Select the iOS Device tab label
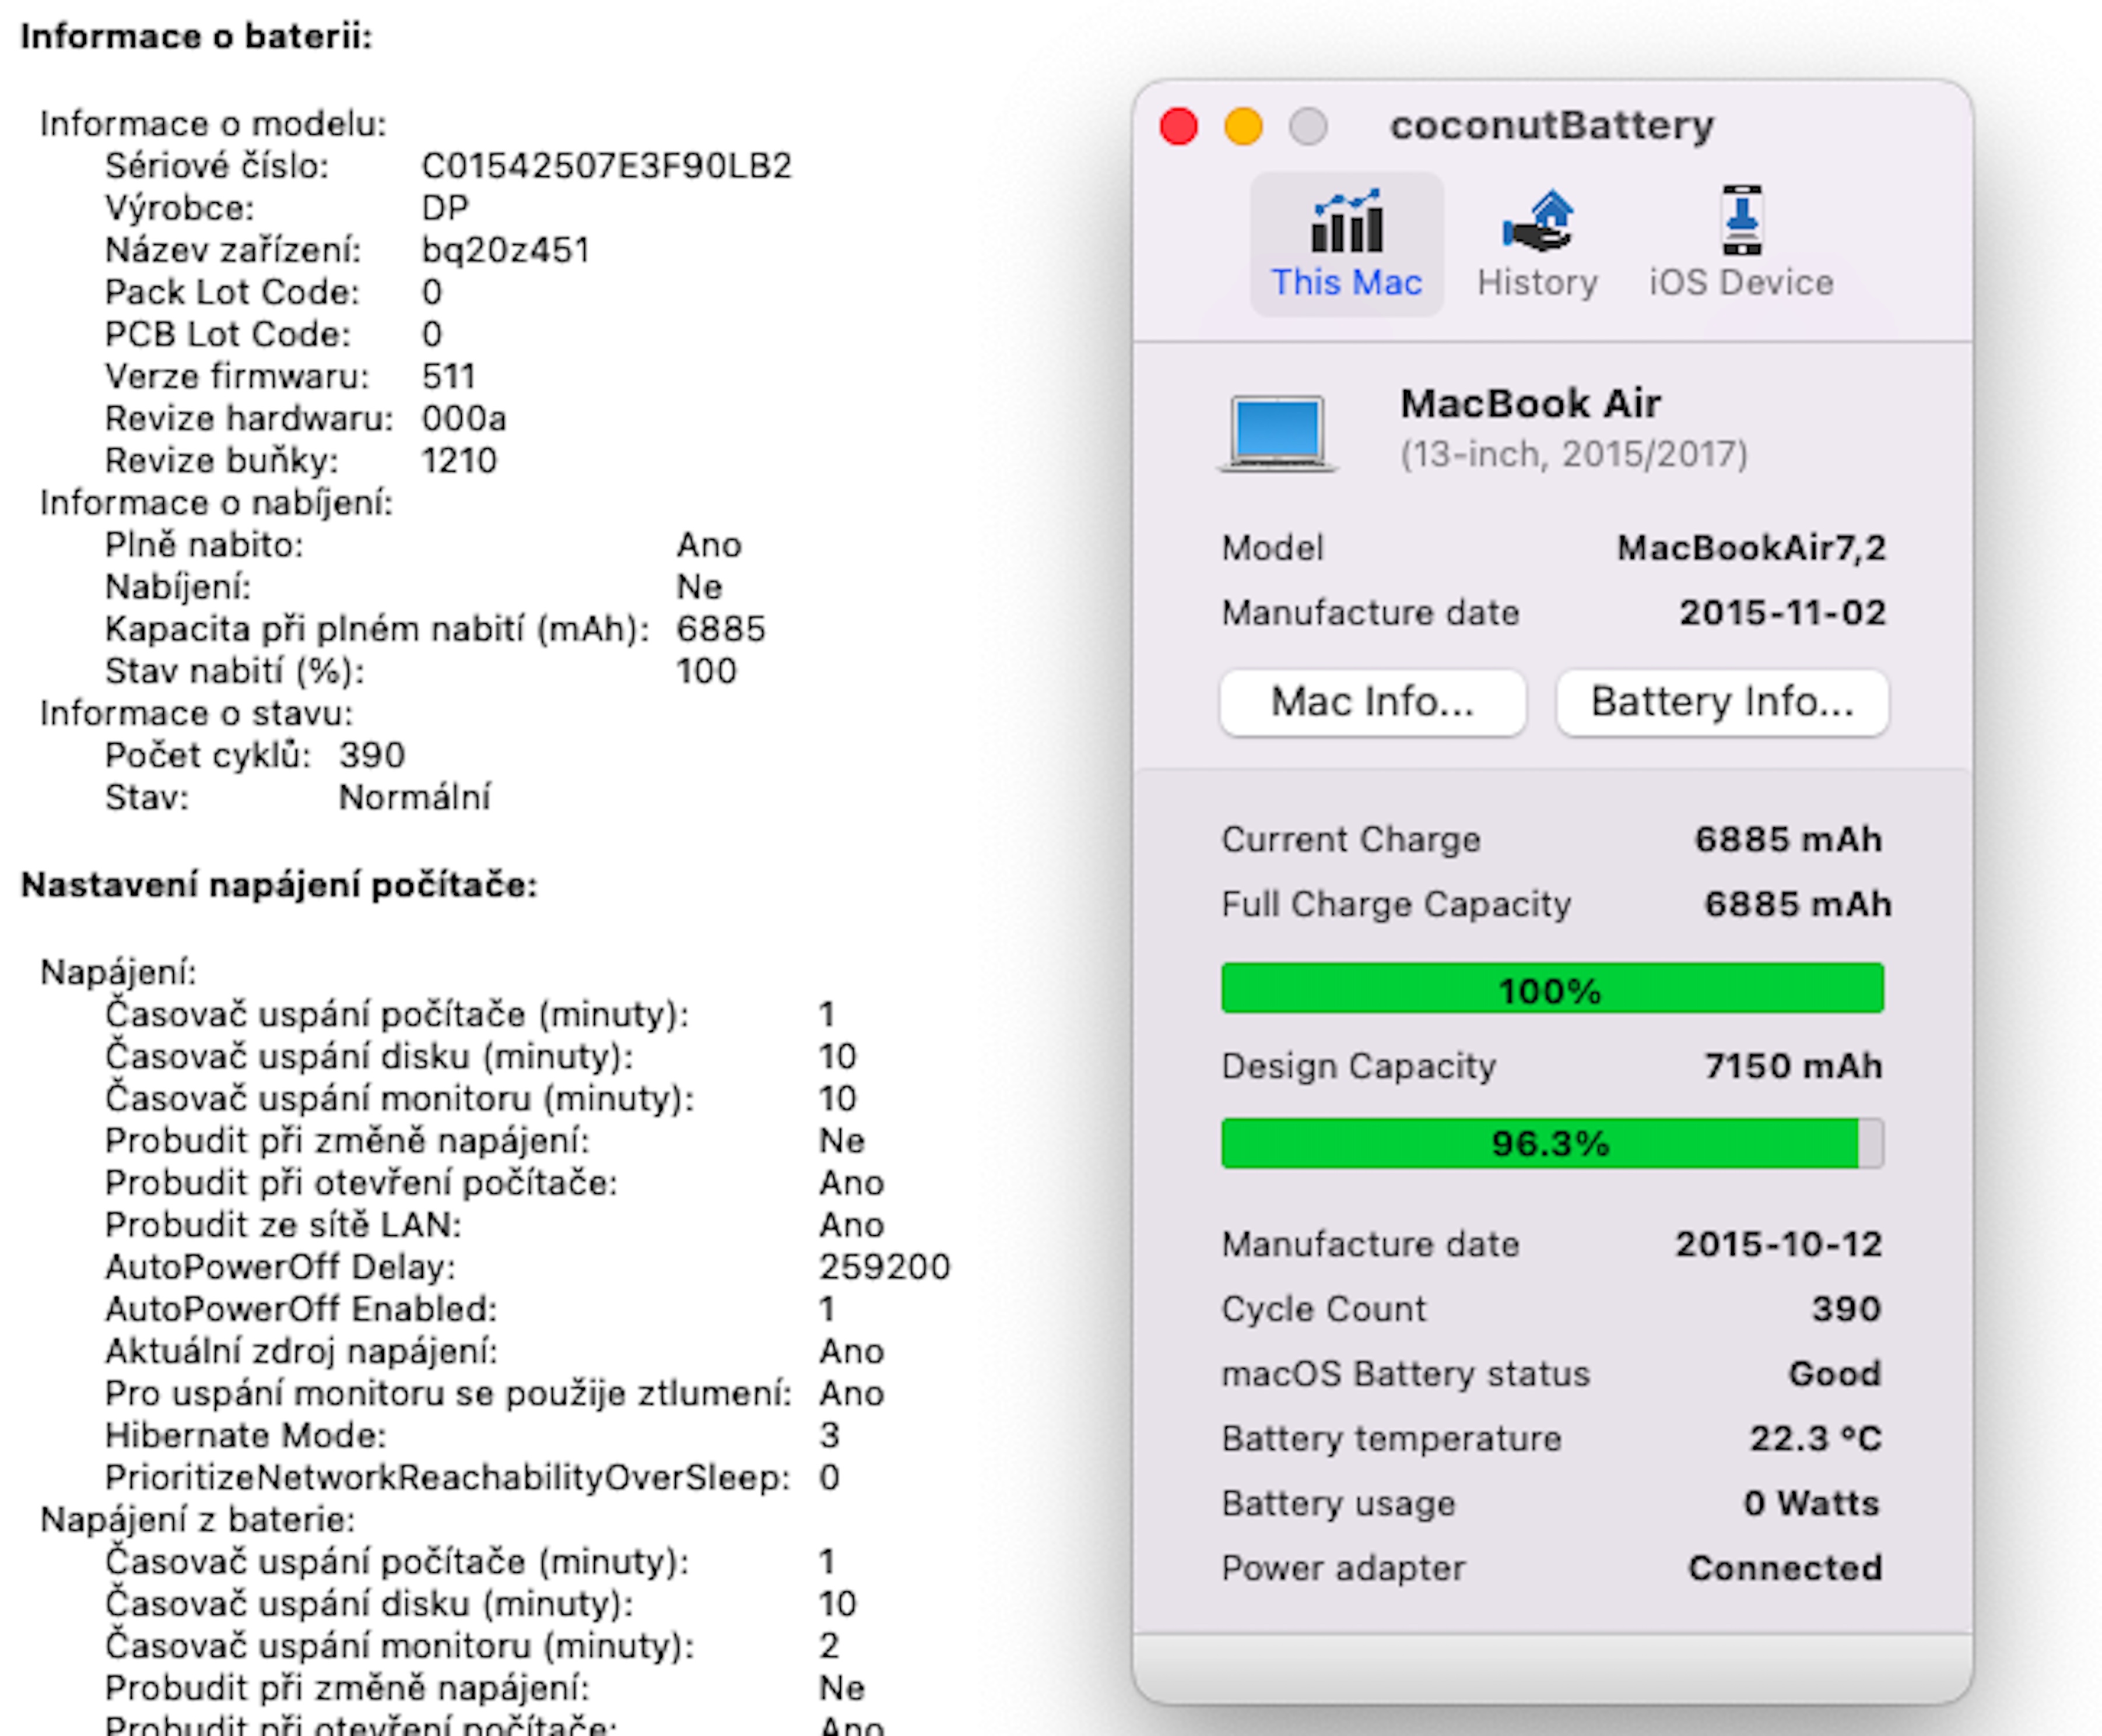The width and height of the screenshot is (2102, 1736). (1741, 283)
